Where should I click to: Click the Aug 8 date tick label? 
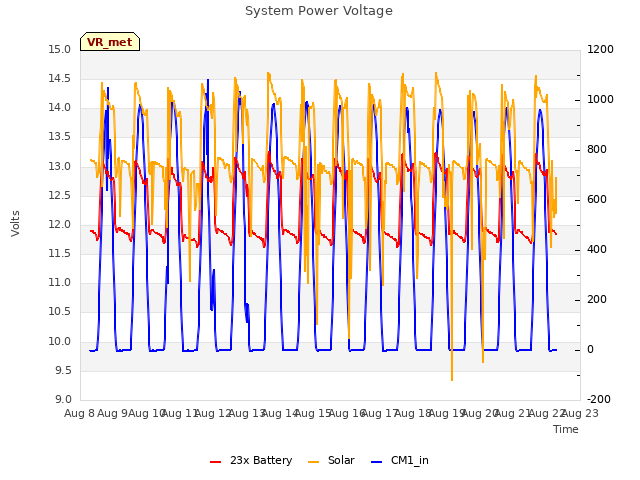point(79,414)
